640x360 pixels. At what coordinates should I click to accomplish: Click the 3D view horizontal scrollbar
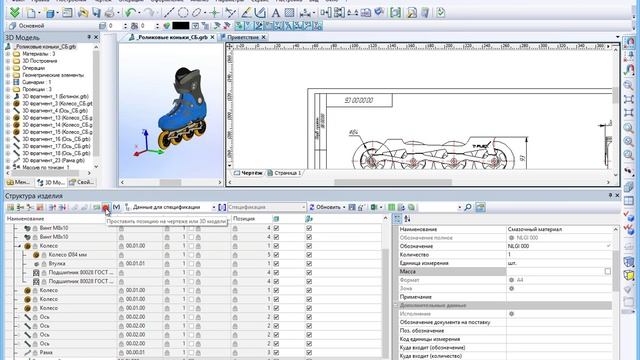[171, 182]
